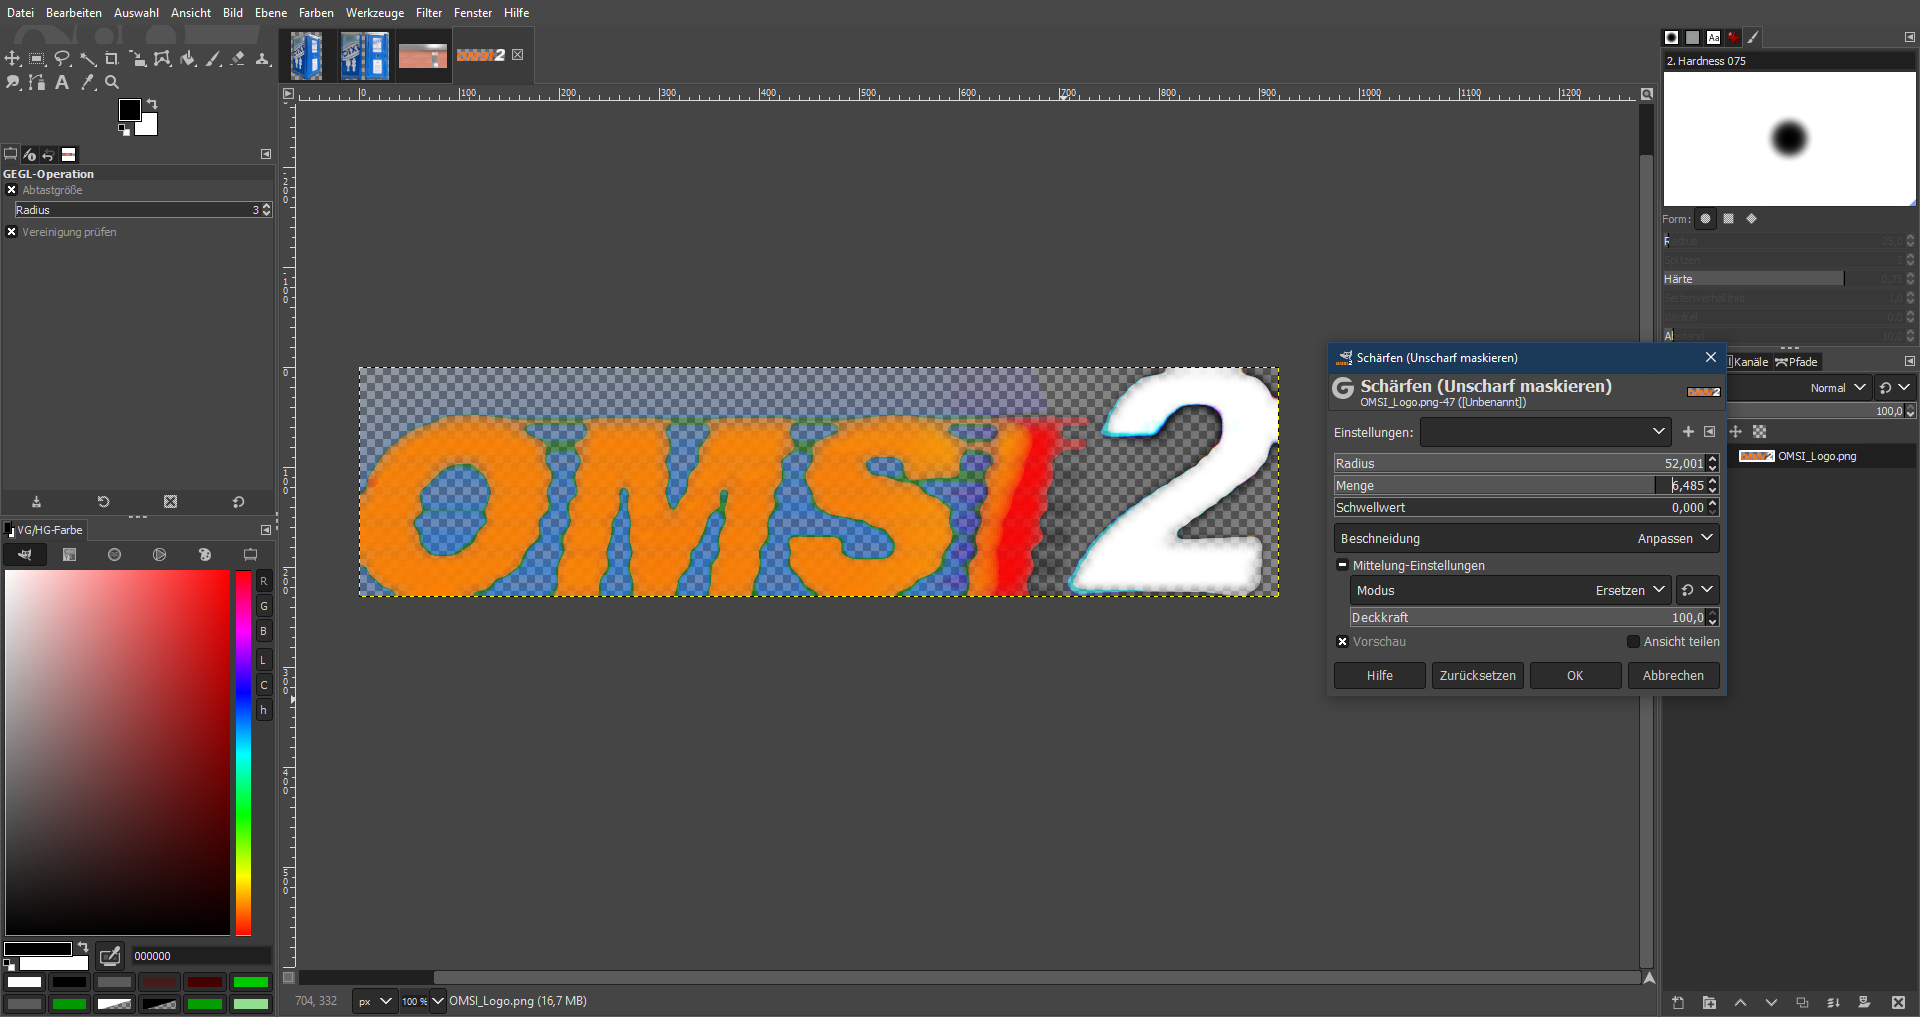Select the Color Picker eyedropper tool
The width and height of the screenshot is (1920, 1017).
(88, 83)
